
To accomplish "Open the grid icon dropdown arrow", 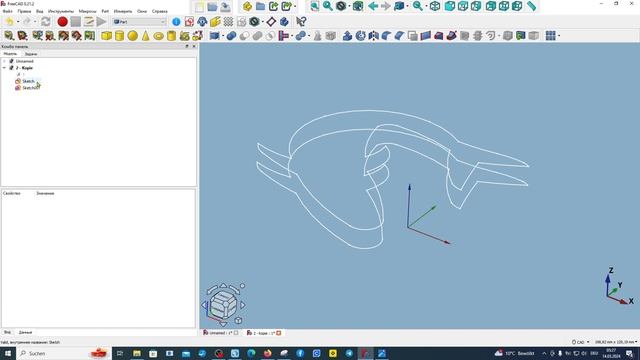I will (559, 36).
